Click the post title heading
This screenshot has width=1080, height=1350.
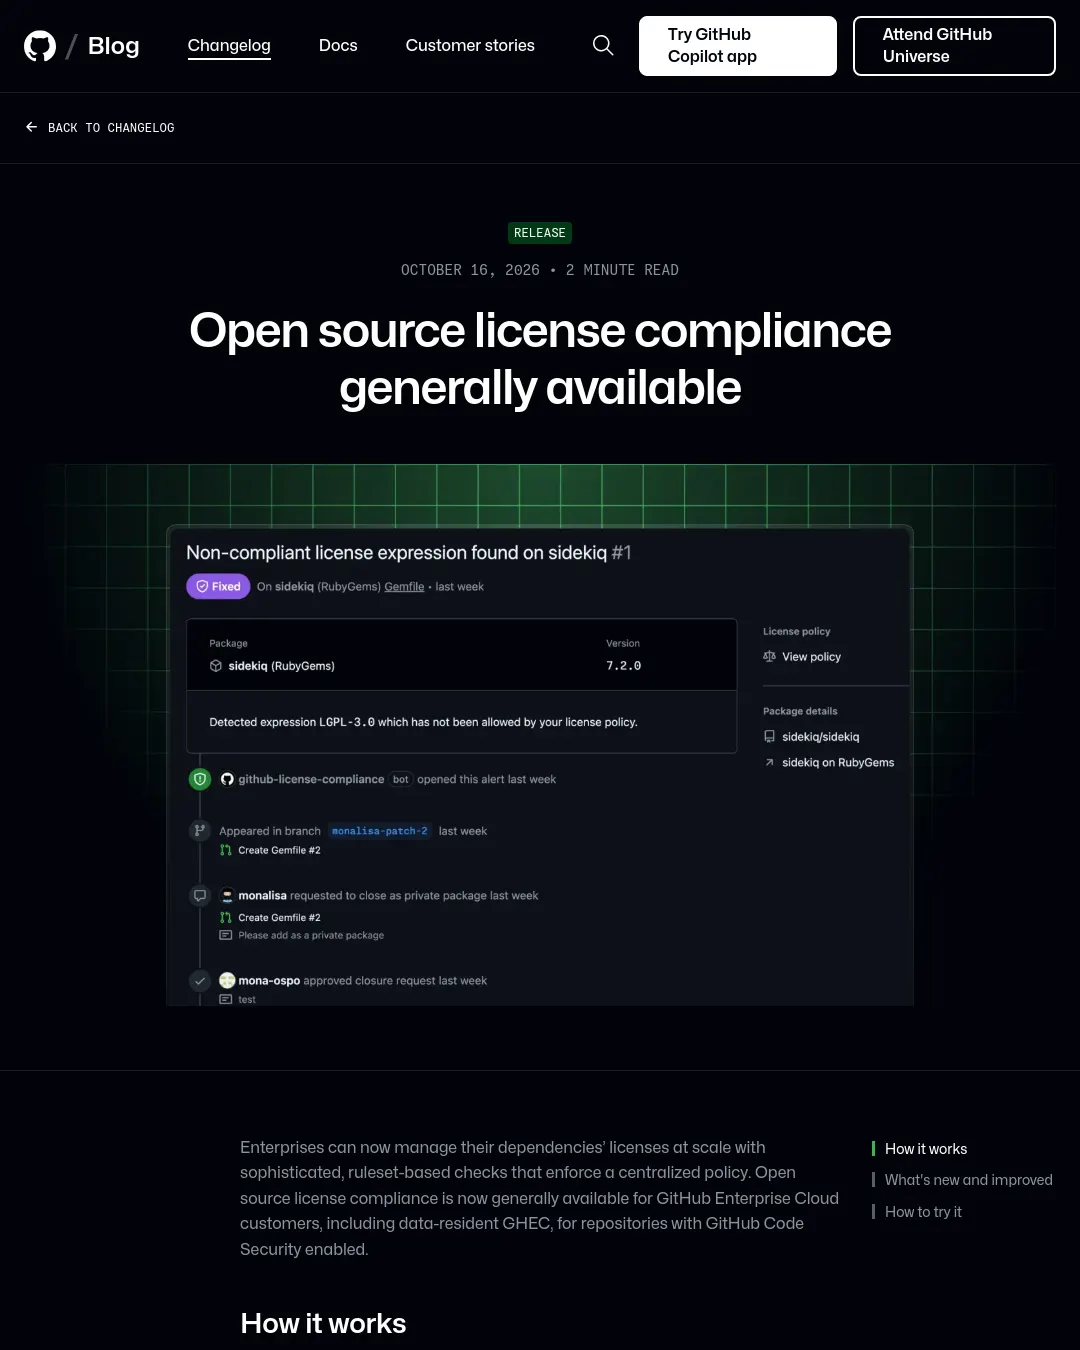pyautogui.click(x=540, y=359)
